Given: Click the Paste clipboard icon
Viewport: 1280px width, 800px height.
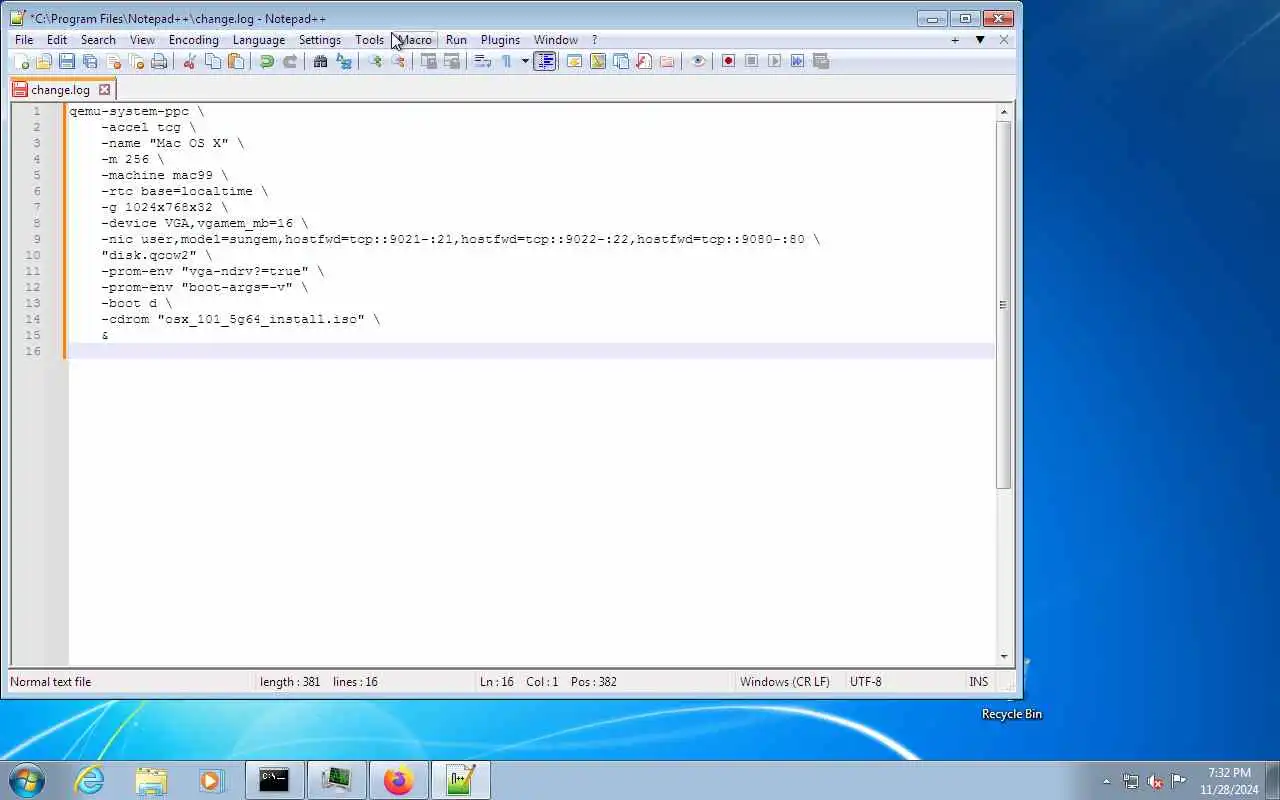Looking at the screenshot, I should click(236, 61).
